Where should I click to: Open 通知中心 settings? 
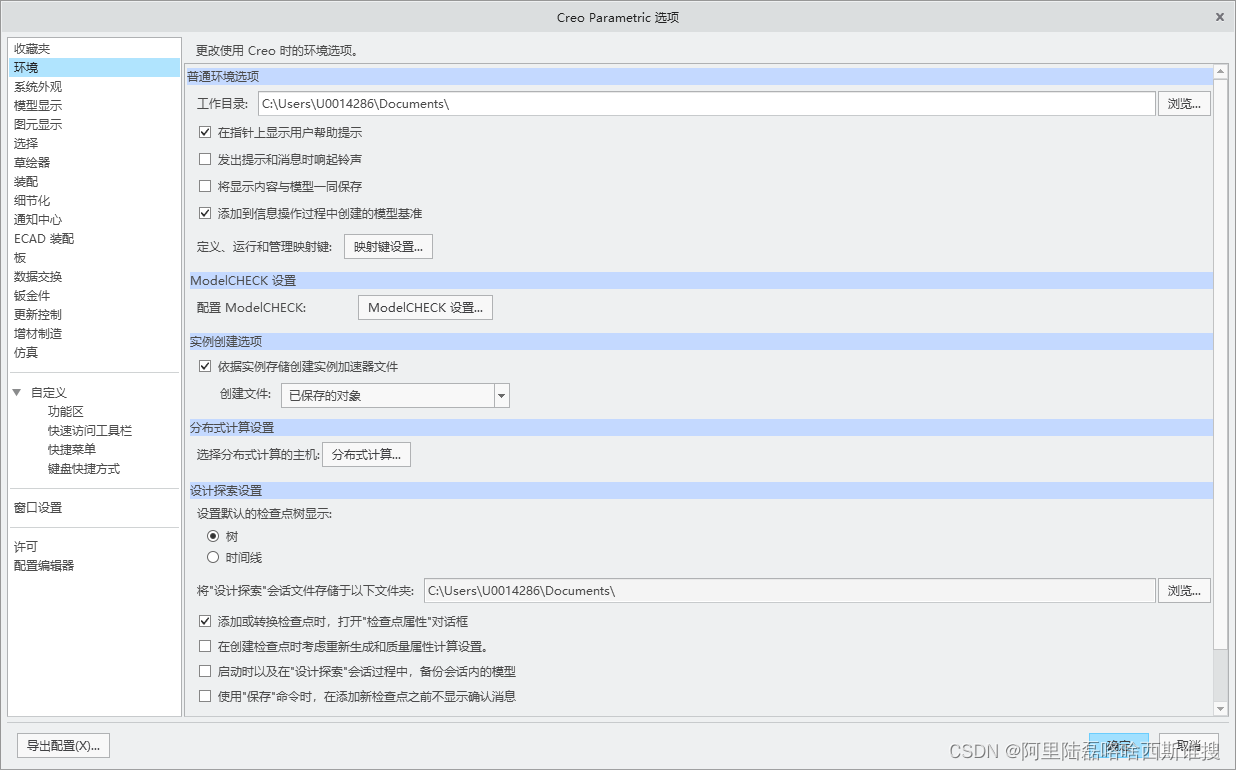click(38, 220)
